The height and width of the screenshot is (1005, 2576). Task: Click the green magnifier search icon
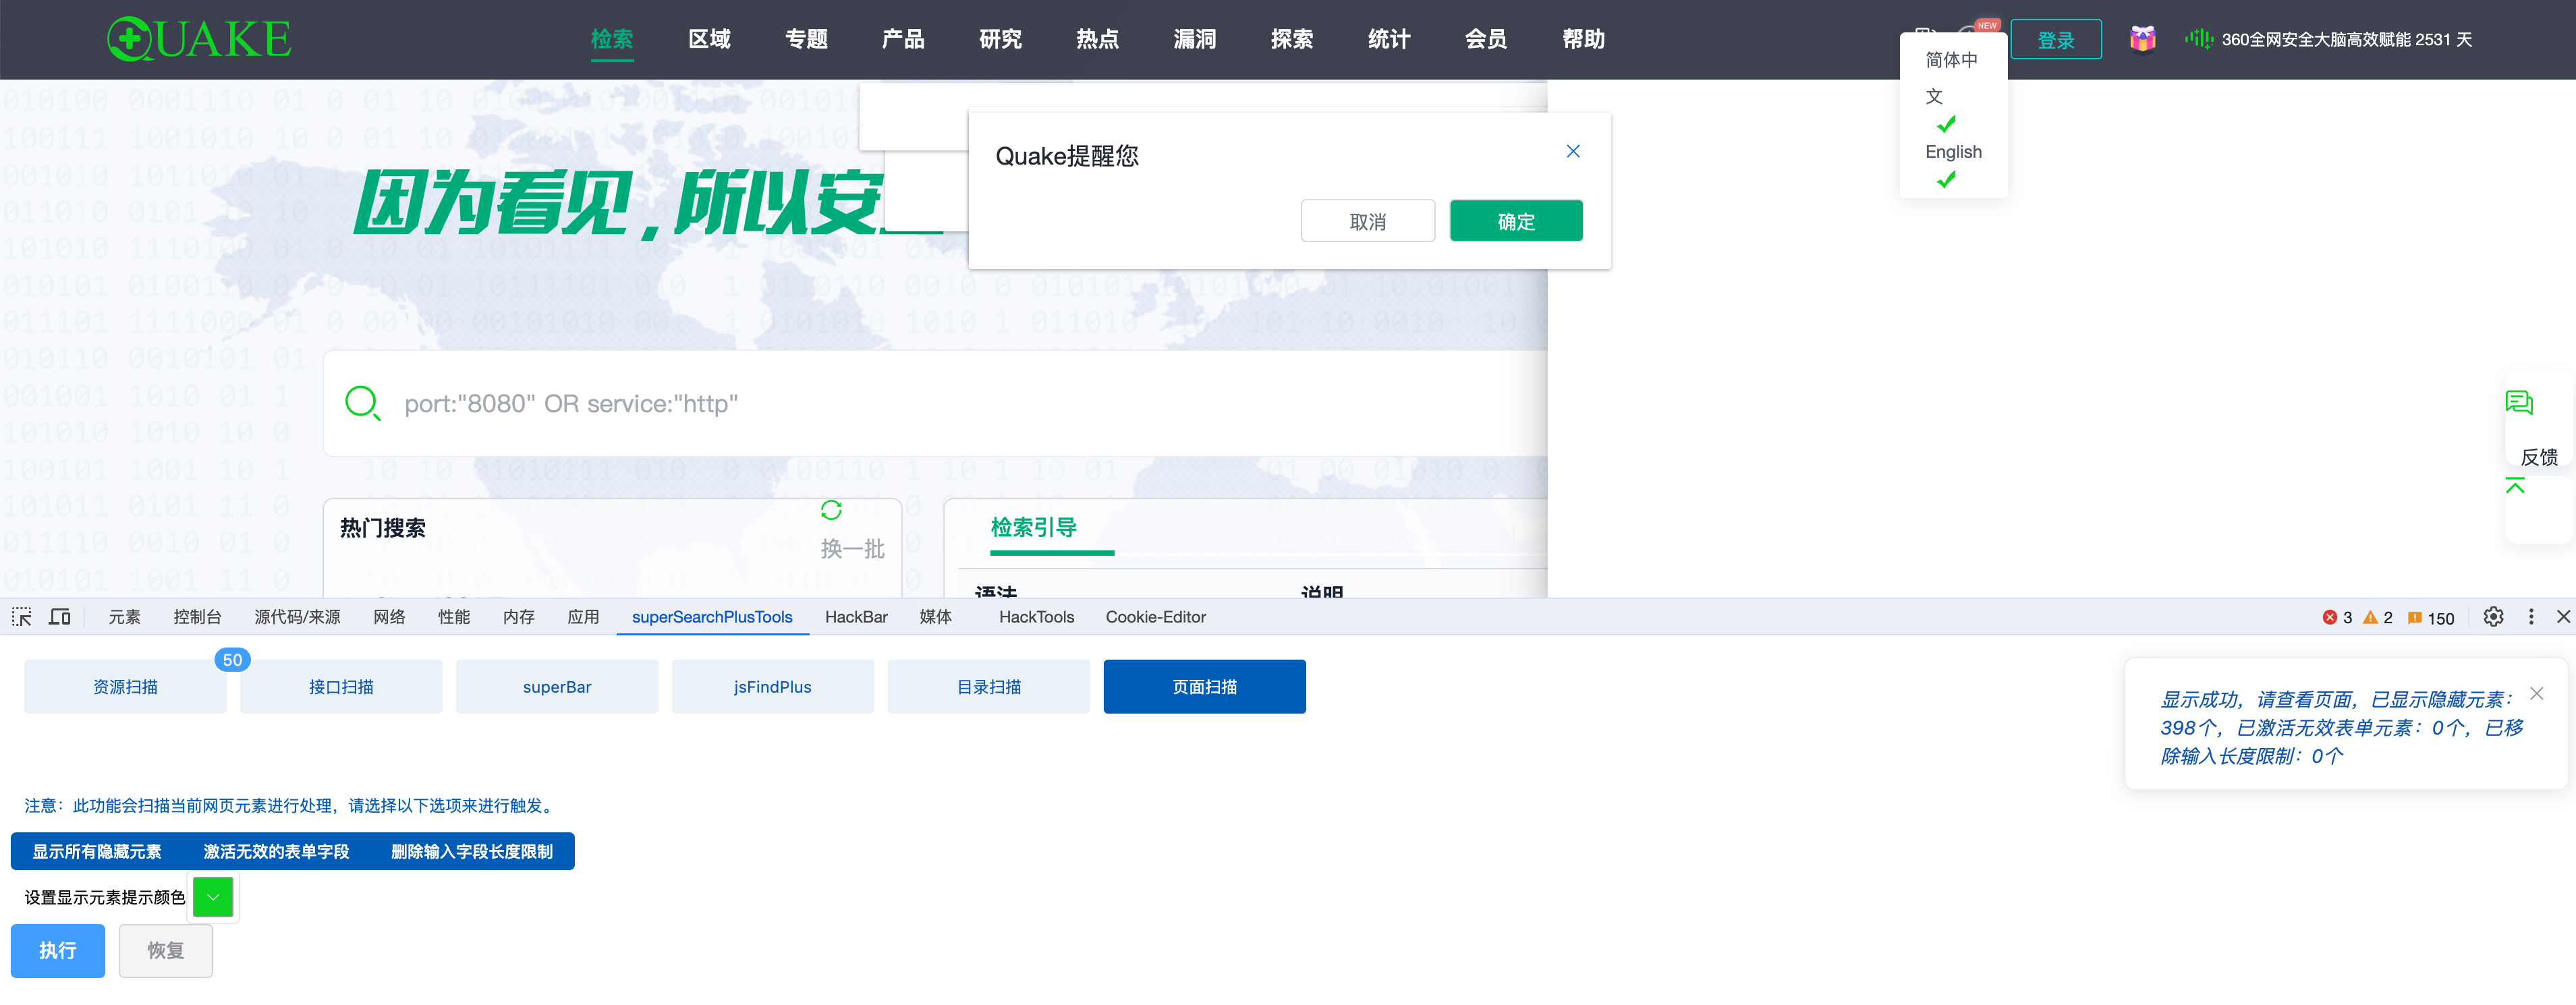pyautogui.click(x=361, y=403)
